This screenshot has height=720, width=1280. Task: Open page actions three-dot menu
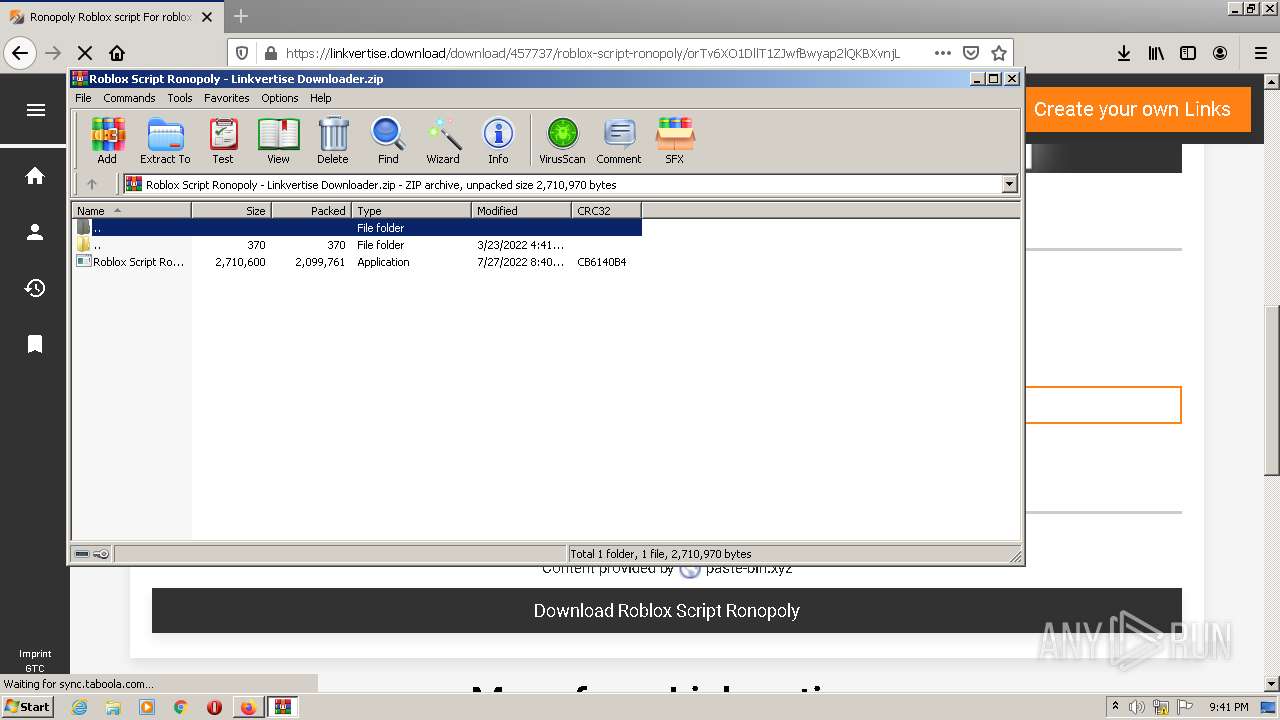tap(942, 53)
